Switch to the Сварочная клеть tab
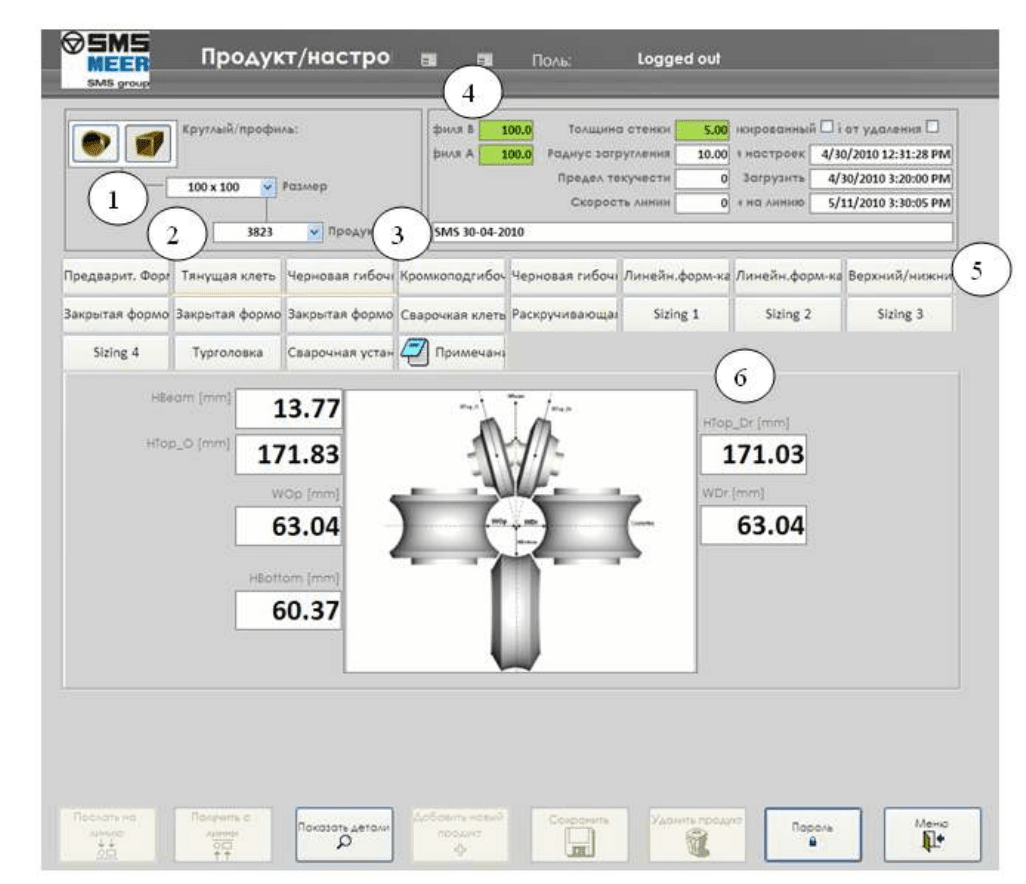Image resolution: width=1026 pixels, height=884 pixels. point(451,314)
